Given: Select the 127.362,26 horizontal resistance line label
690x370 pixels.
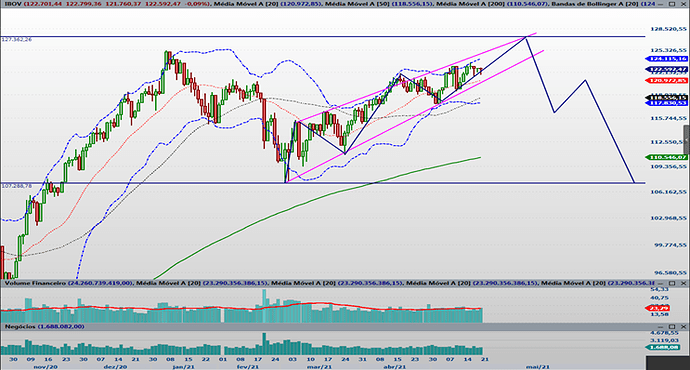Looking at the screenshot, I should click(17, 40).
